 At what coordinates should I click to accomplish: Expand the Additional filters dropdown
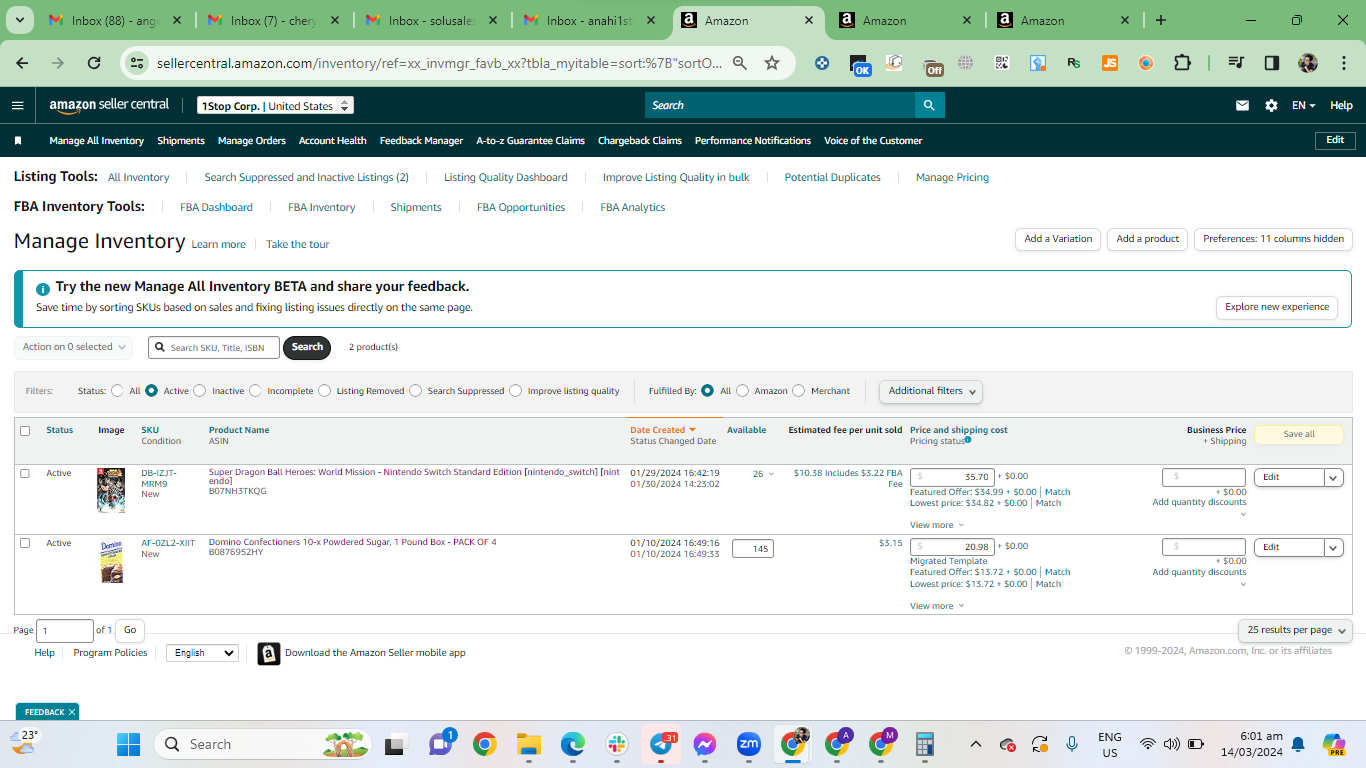tap(931, 391)
